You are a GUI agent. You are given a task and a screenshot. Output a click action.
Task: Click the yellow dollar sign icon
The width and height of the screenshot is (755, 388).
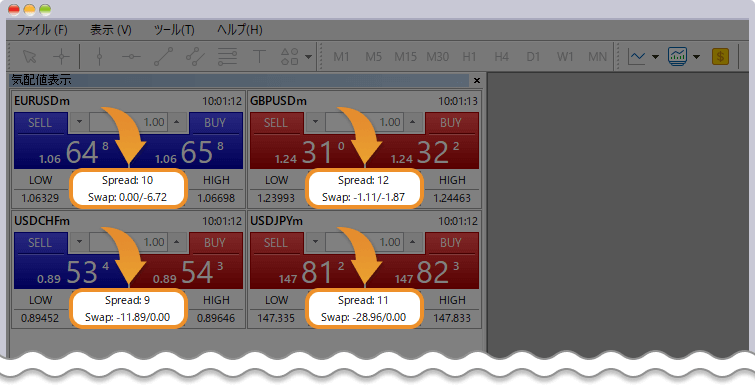(x=720, y=57)
